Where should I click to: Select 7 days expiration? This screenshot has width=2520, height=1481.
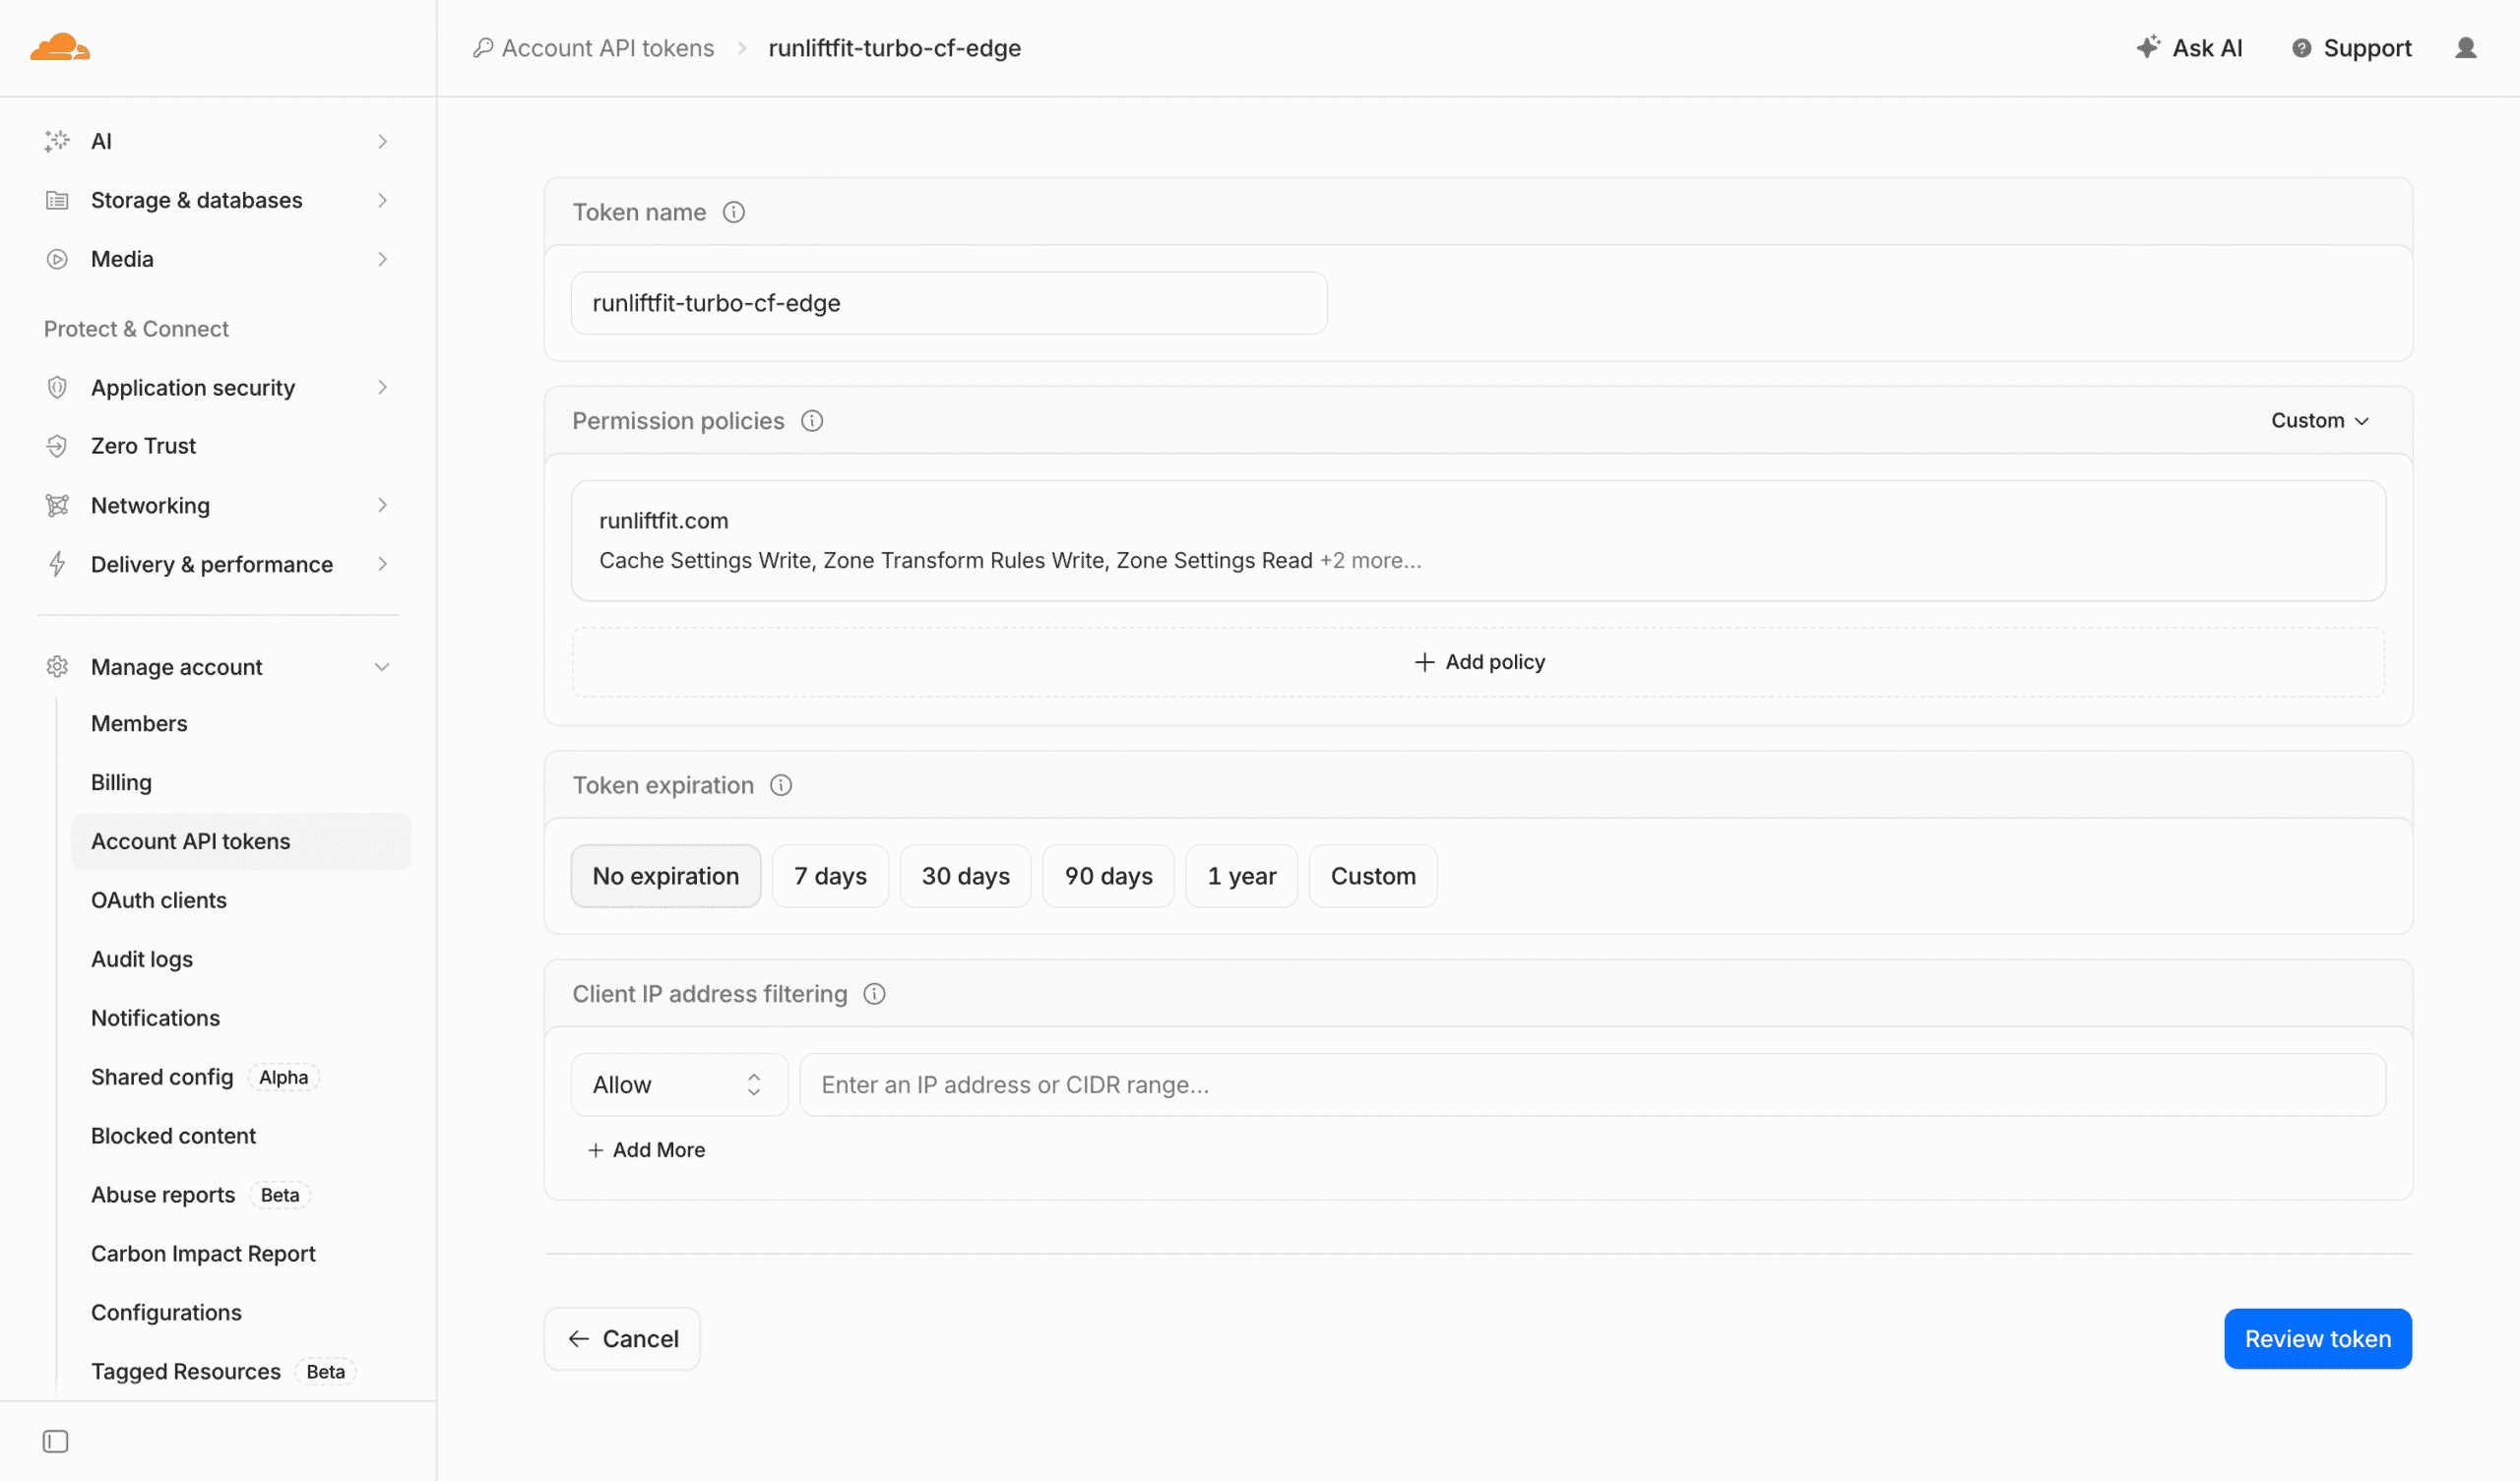pyautogui.click(x=830, y=876)
